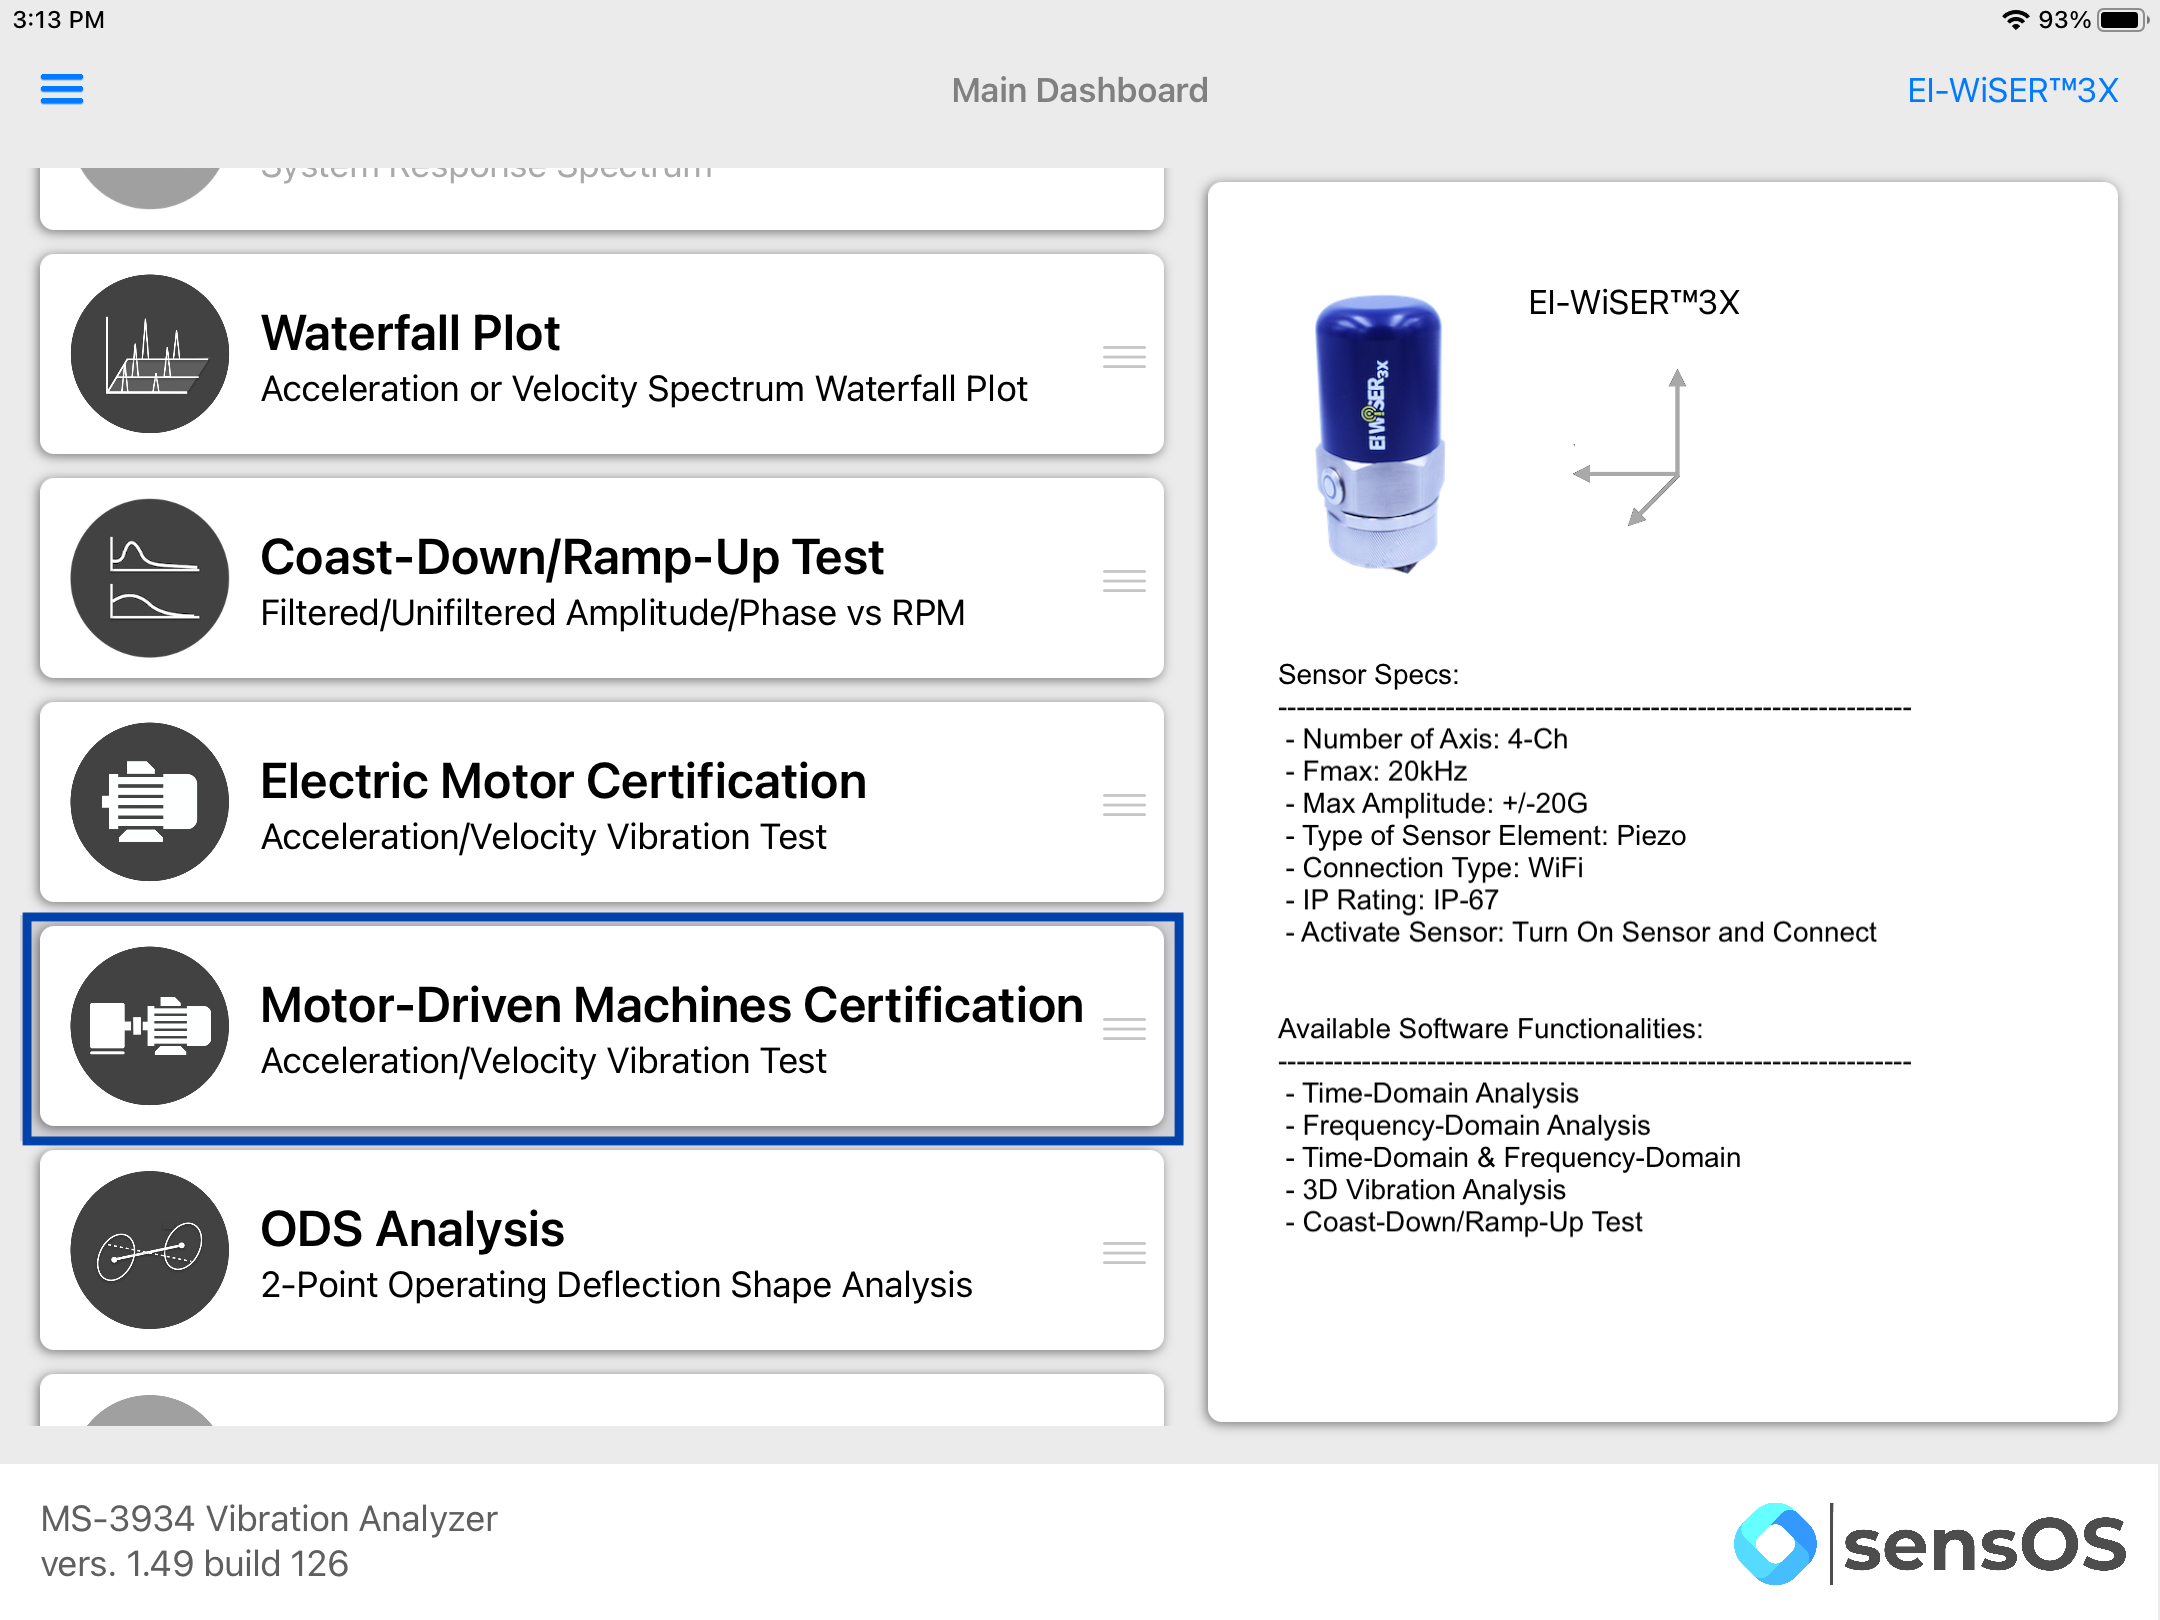The image size is (2160, 1620).
Task: Tap the Electric Motor Certification reorder handle
Action: pyautogui.click(x=1124, y=805)
